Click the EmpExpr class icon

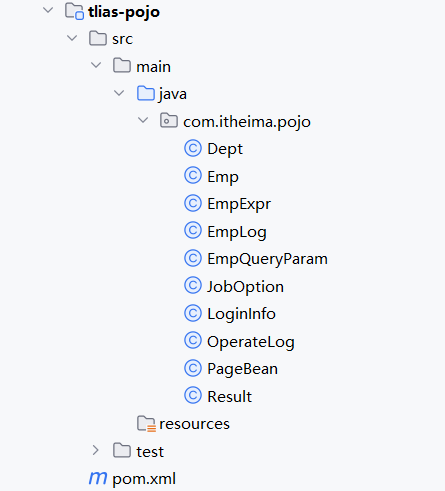[x=193, y=203]
